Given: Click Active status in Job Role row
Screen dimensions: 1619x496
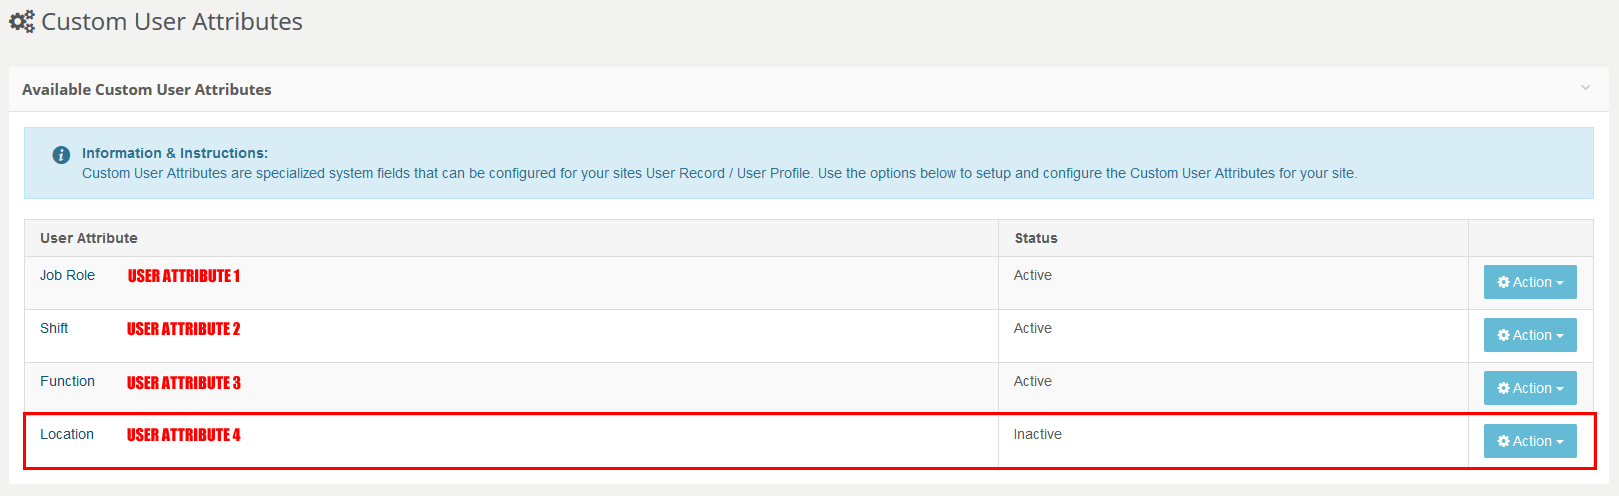Looking at the screenshot, I should [x=1033, y=275].
